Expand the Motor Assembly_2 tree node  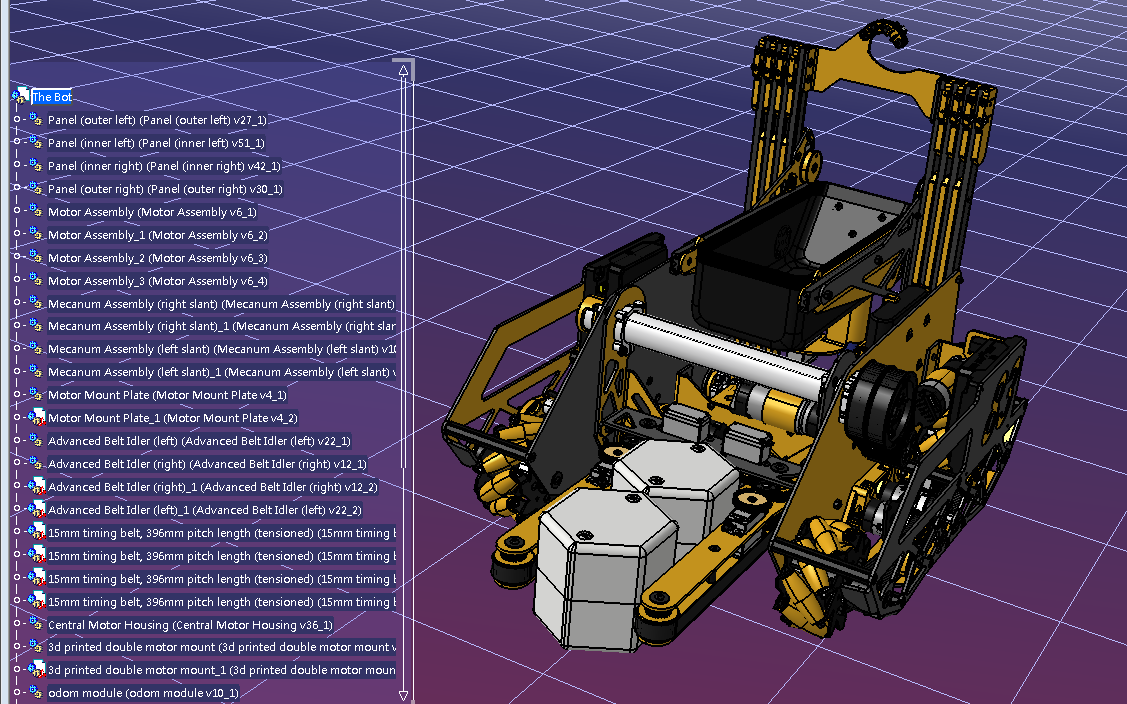[17, 257]
